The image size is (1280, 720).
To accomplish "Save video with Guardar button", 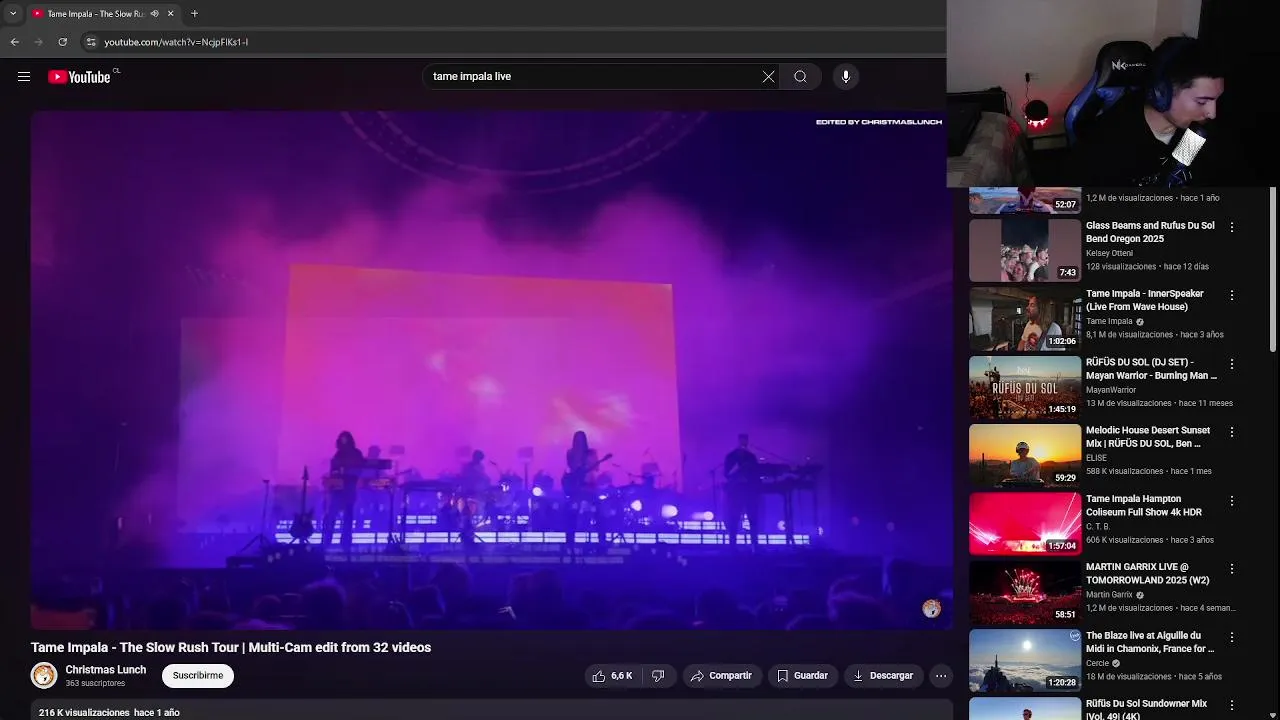I will (802, 676).
